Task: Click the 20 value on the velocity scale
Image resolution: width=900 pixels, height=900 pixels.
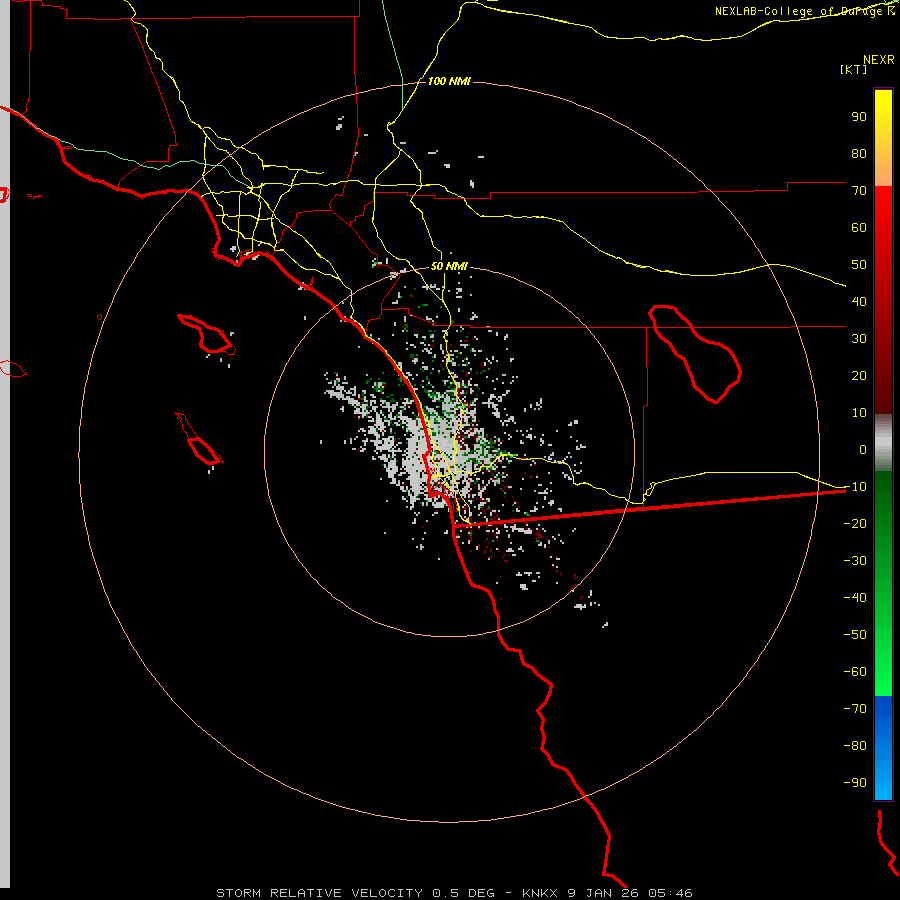Action: pos(859,376)
